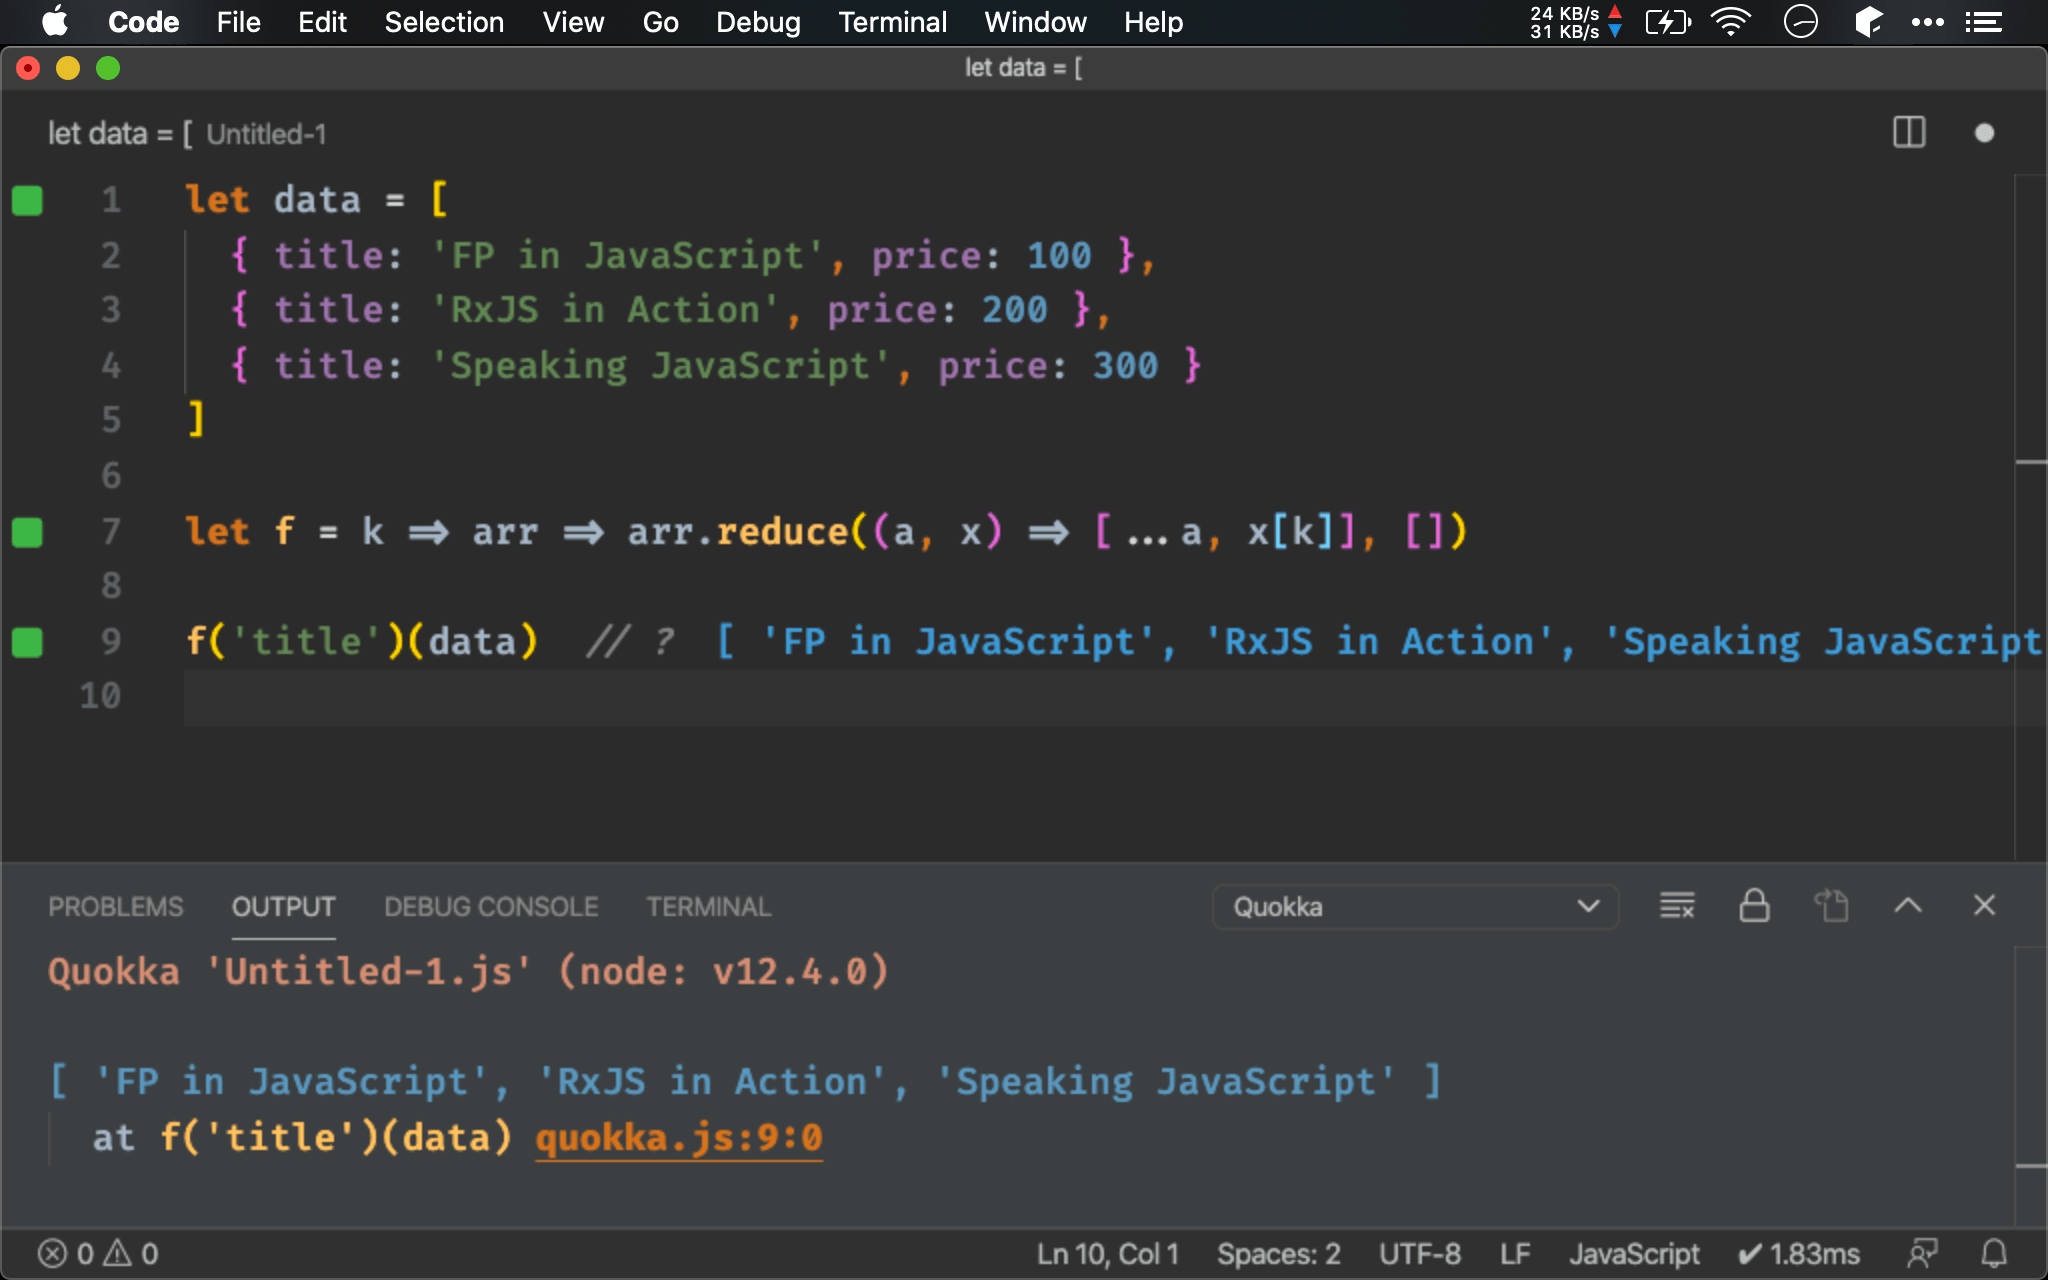Click the price value 300 on line 4
Screen dimensions: 2048x1280
pos(1125,366)
